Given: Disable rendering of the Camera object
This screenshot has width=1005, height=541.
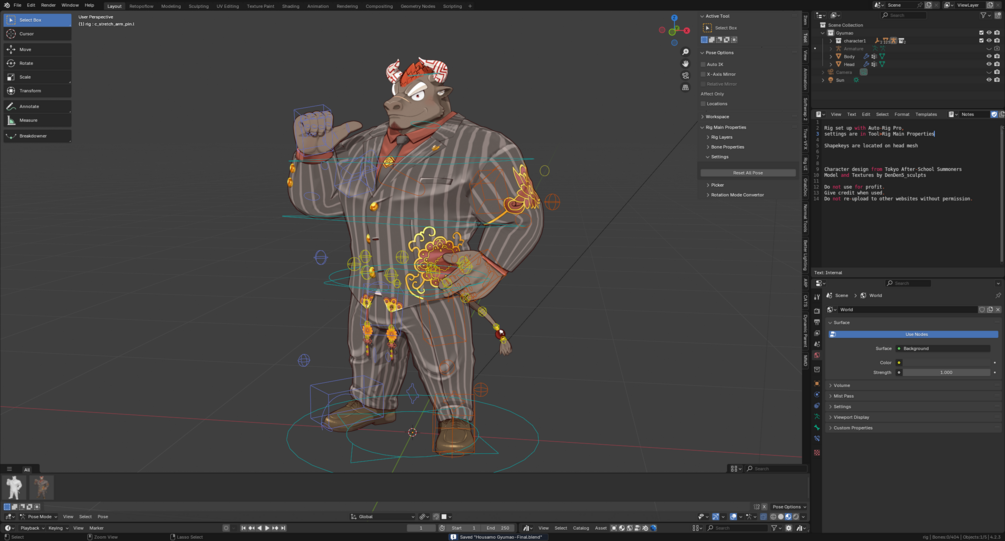Looking at the screenshot, I should pos(997,72).
